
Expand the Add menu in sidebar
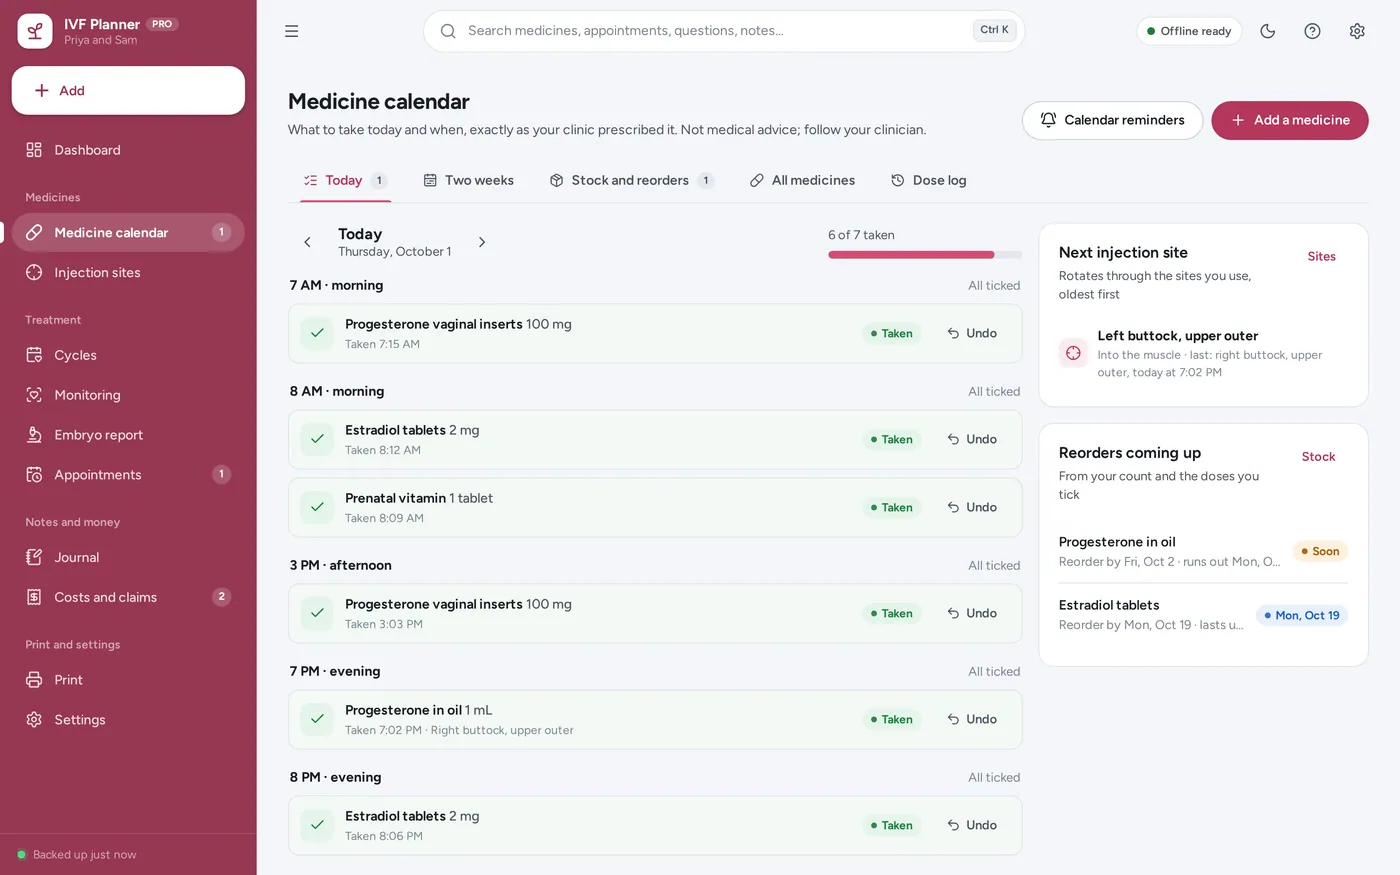coord(128,90)
